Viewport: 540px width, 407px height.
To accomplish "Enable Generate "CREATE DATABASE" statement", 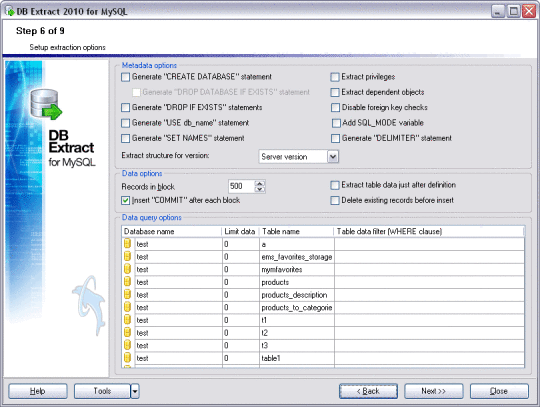I will tap(125, 77).
